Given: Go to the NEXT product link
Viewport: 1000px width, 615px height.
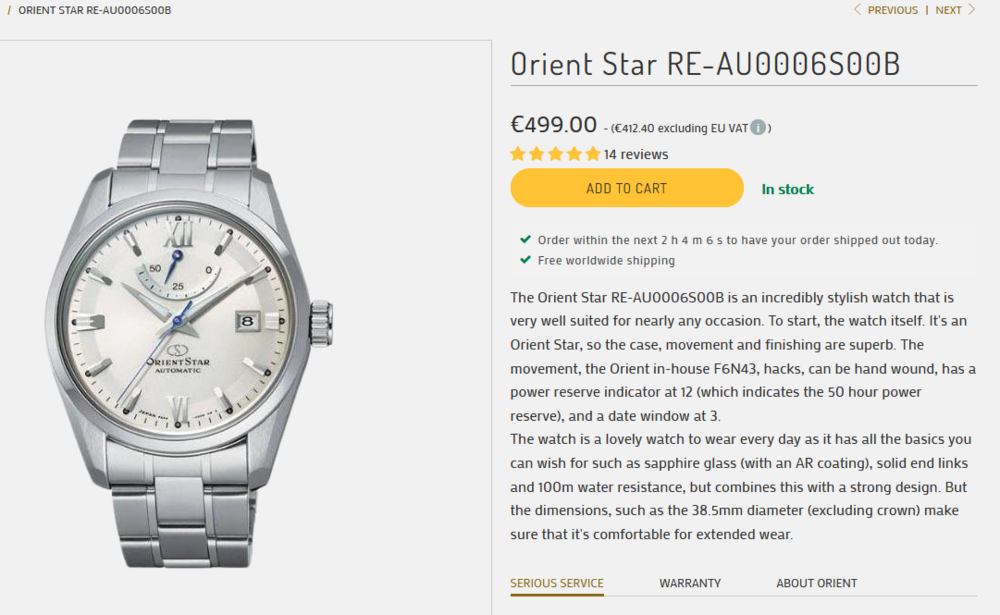Looking at the screenshot, I should [x=948, y=10].
